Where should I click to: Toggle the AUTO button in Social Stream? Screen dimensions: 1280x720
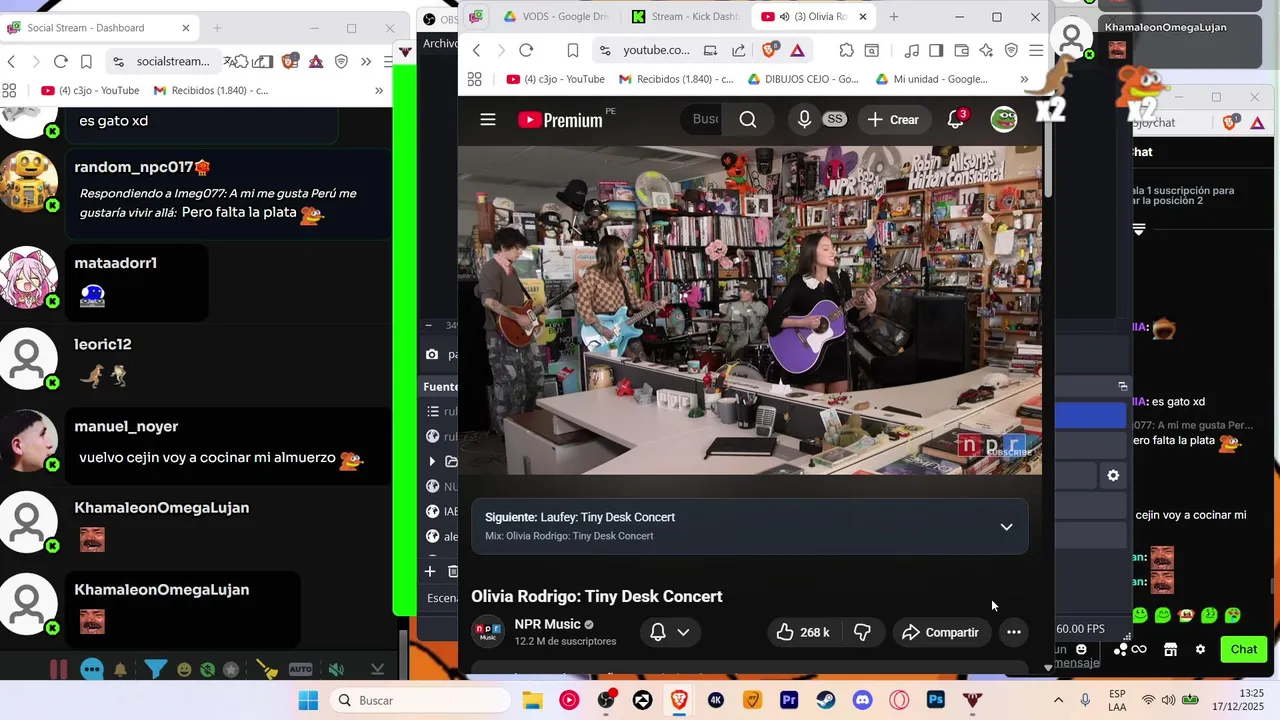pyautogui.click(x=301, y=669)
